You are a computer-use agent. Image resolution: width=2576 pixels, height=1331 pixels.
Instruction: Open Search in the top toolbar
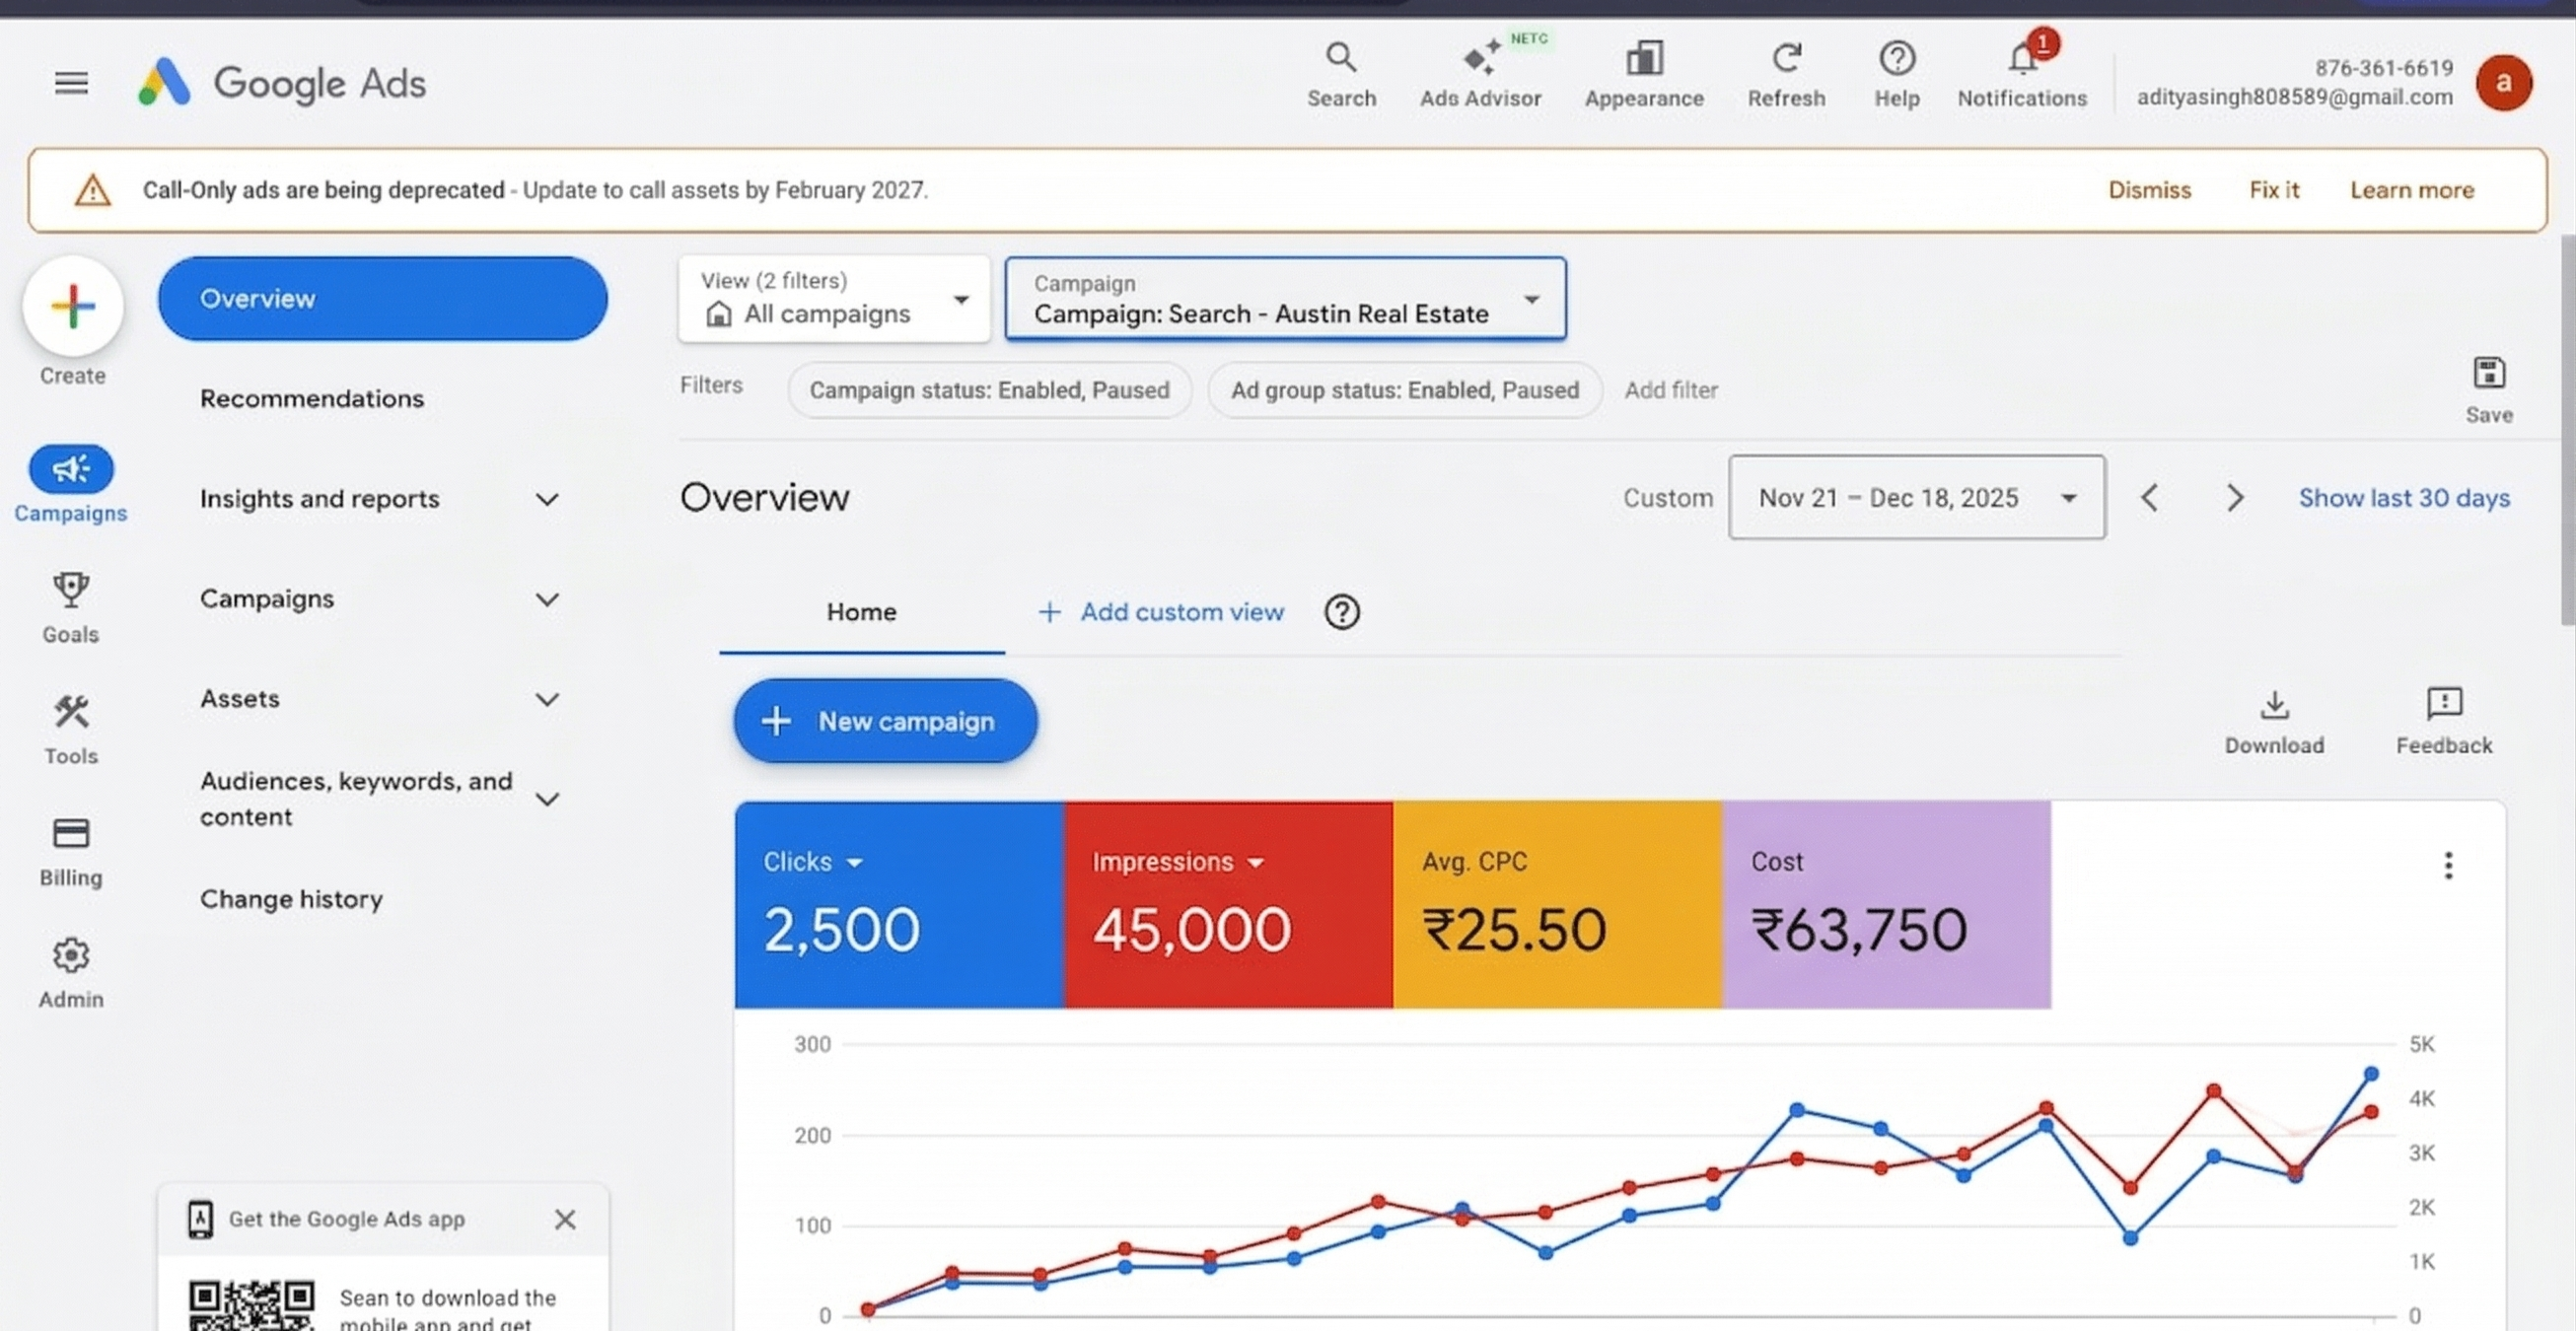[x=1341, y=70]
